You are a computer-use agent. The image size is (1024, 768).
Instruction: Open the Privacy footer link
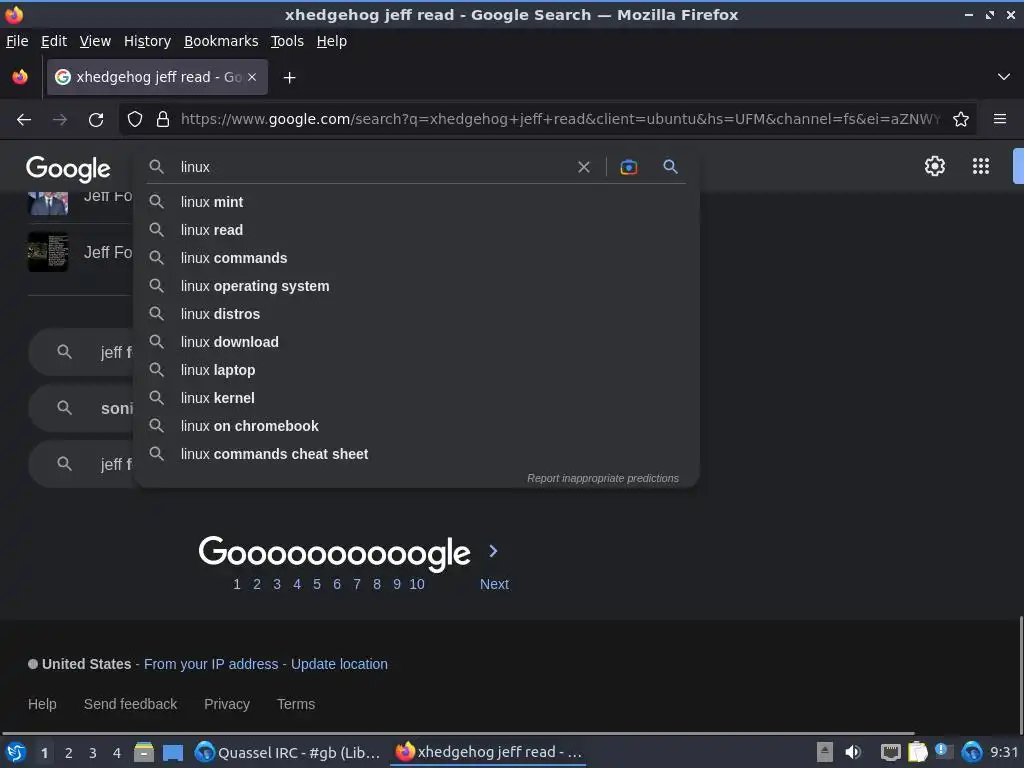click(227, 704)
